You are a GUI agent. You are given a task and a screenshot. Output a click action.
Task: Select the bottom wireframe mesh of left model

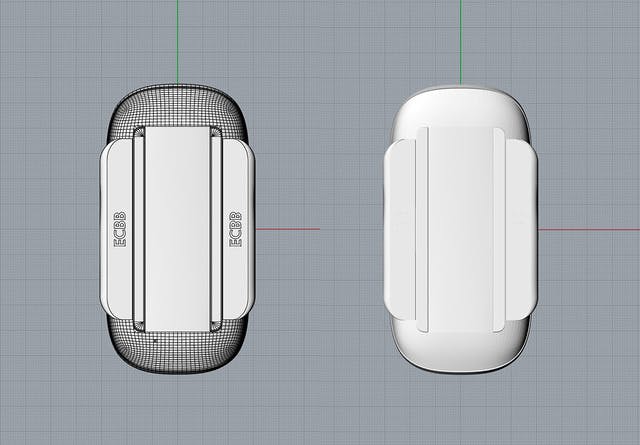coord(178,352)
